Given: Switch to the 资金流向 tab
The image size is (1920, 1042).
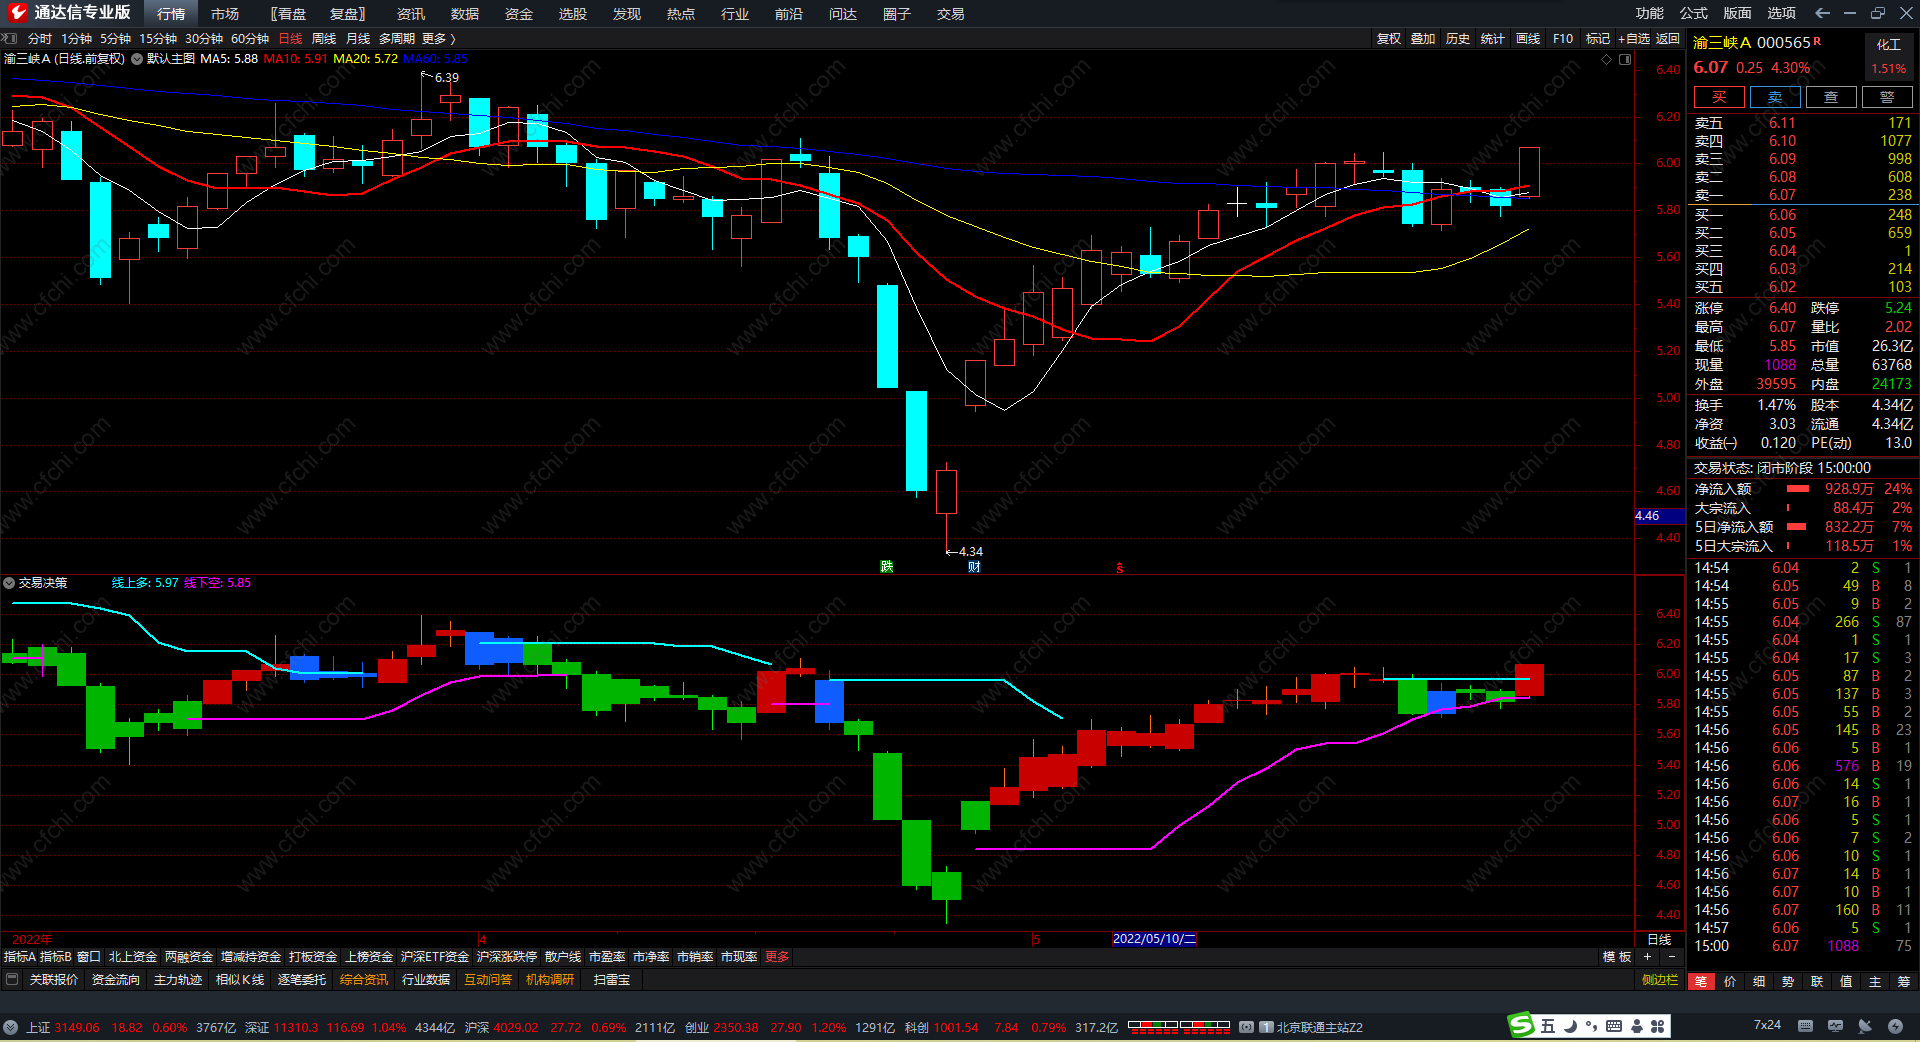Looking at the screenshot, I should tap(116, 980).
